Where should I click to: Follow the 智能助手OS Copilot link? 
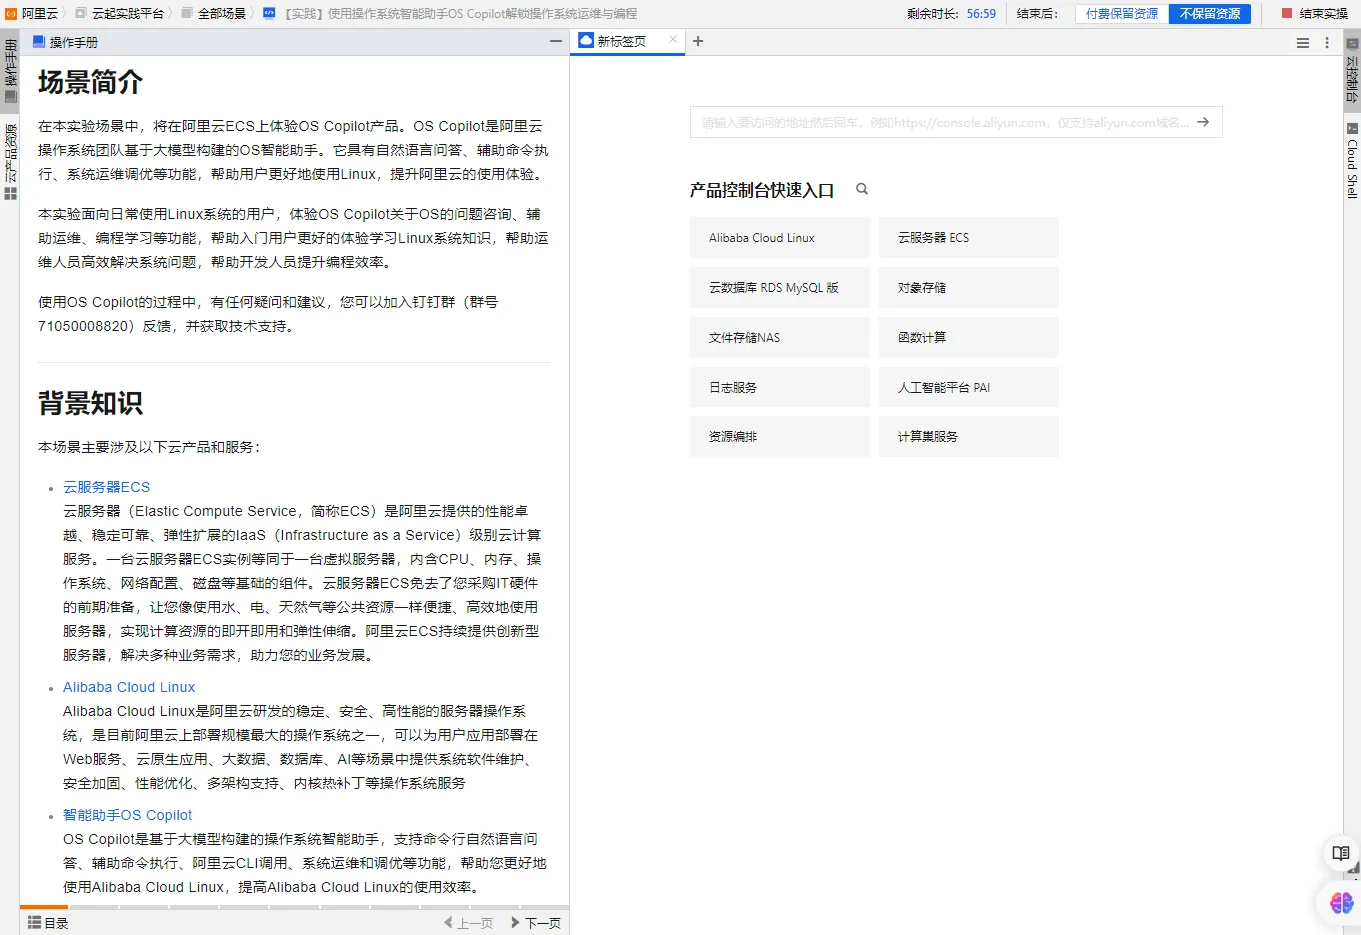click(x=127, y=815)
